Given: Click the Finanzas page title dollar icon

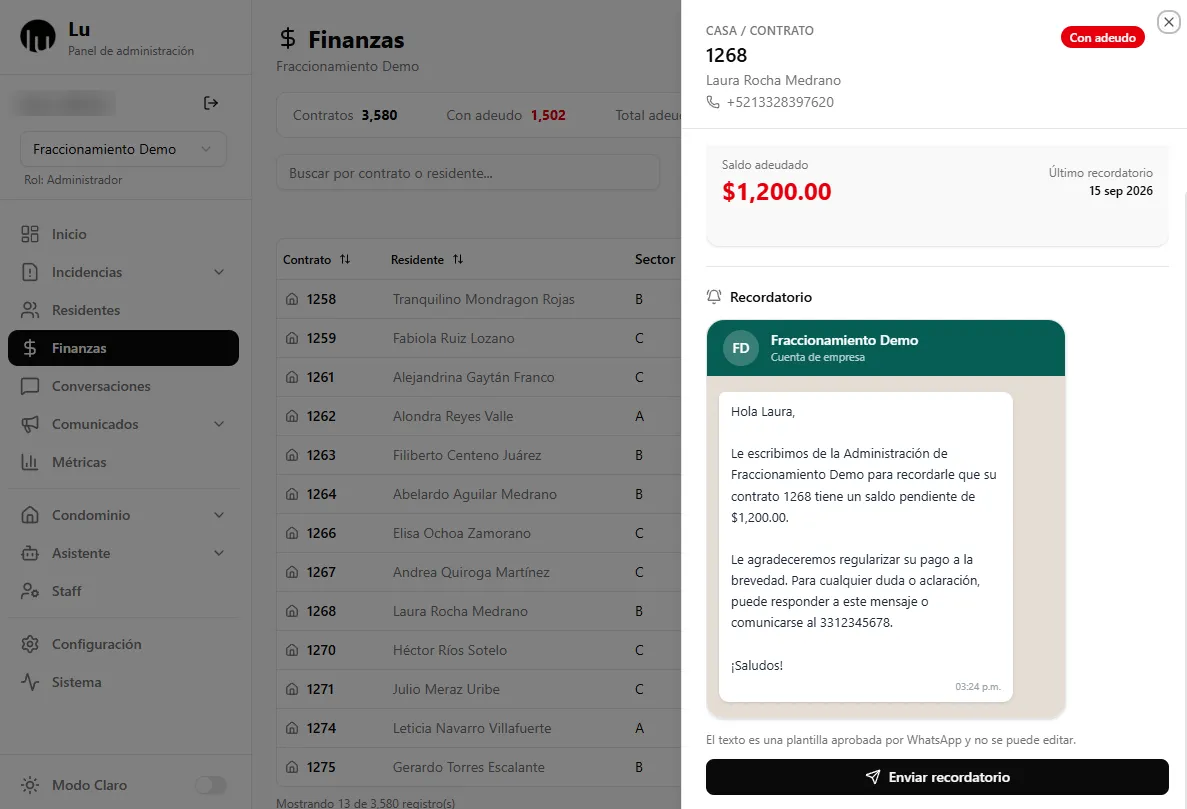Looking at the screenshot, I should click(x=288, y=39).
